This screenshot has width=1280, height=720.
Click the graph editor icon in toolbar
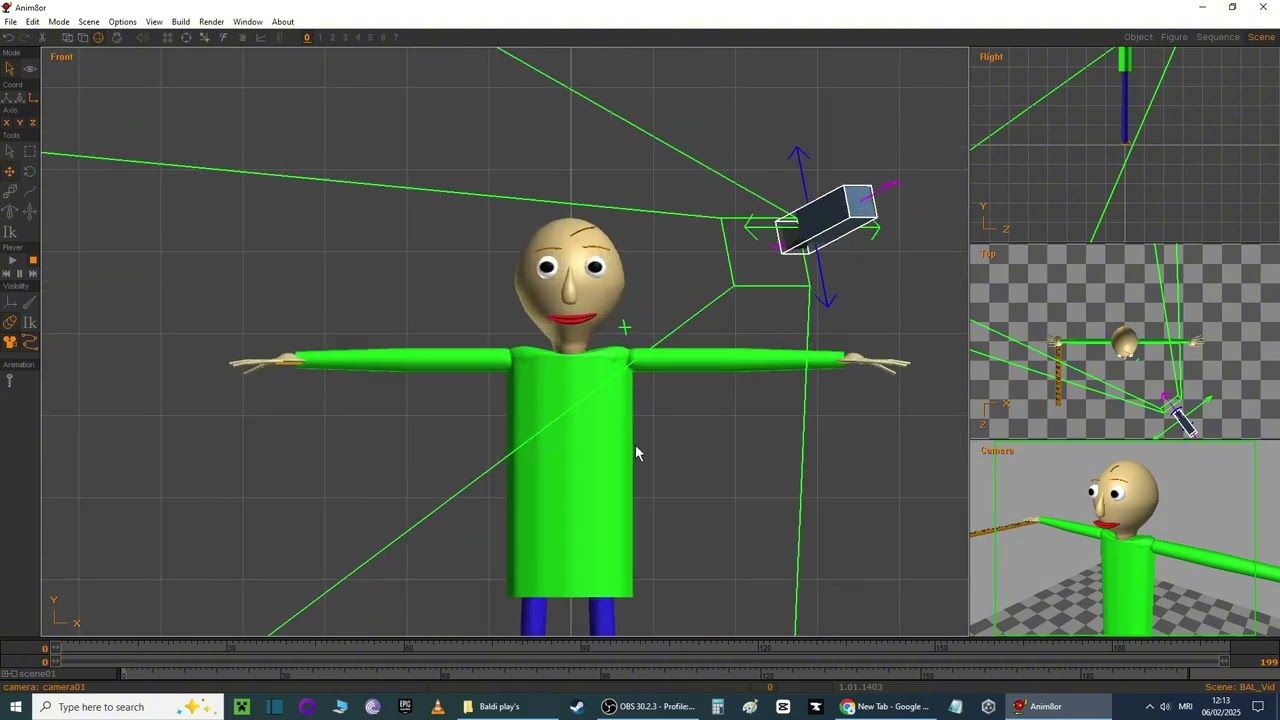click(260, 38)
